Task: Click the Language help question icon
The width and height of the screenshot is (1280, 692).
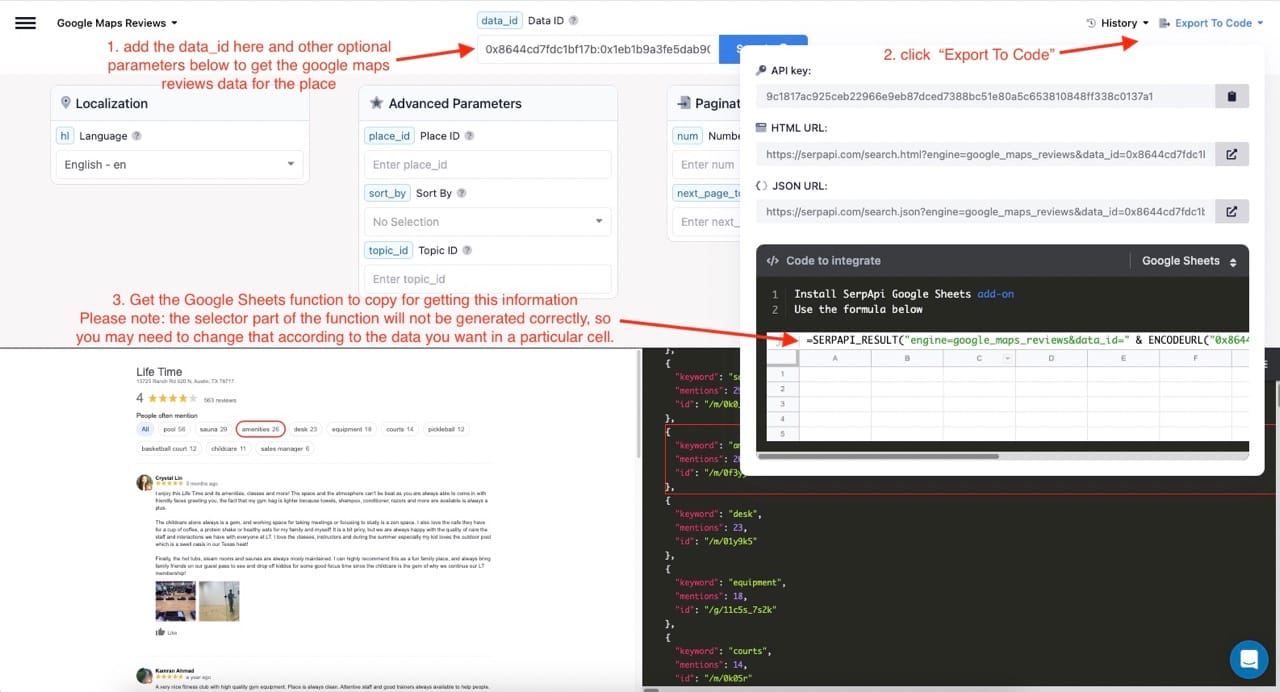Action: [x=137, y=136]
